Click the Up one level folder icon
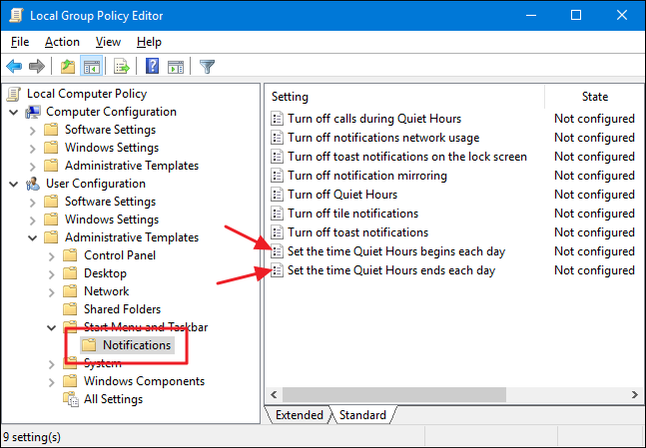 (68, 66)
